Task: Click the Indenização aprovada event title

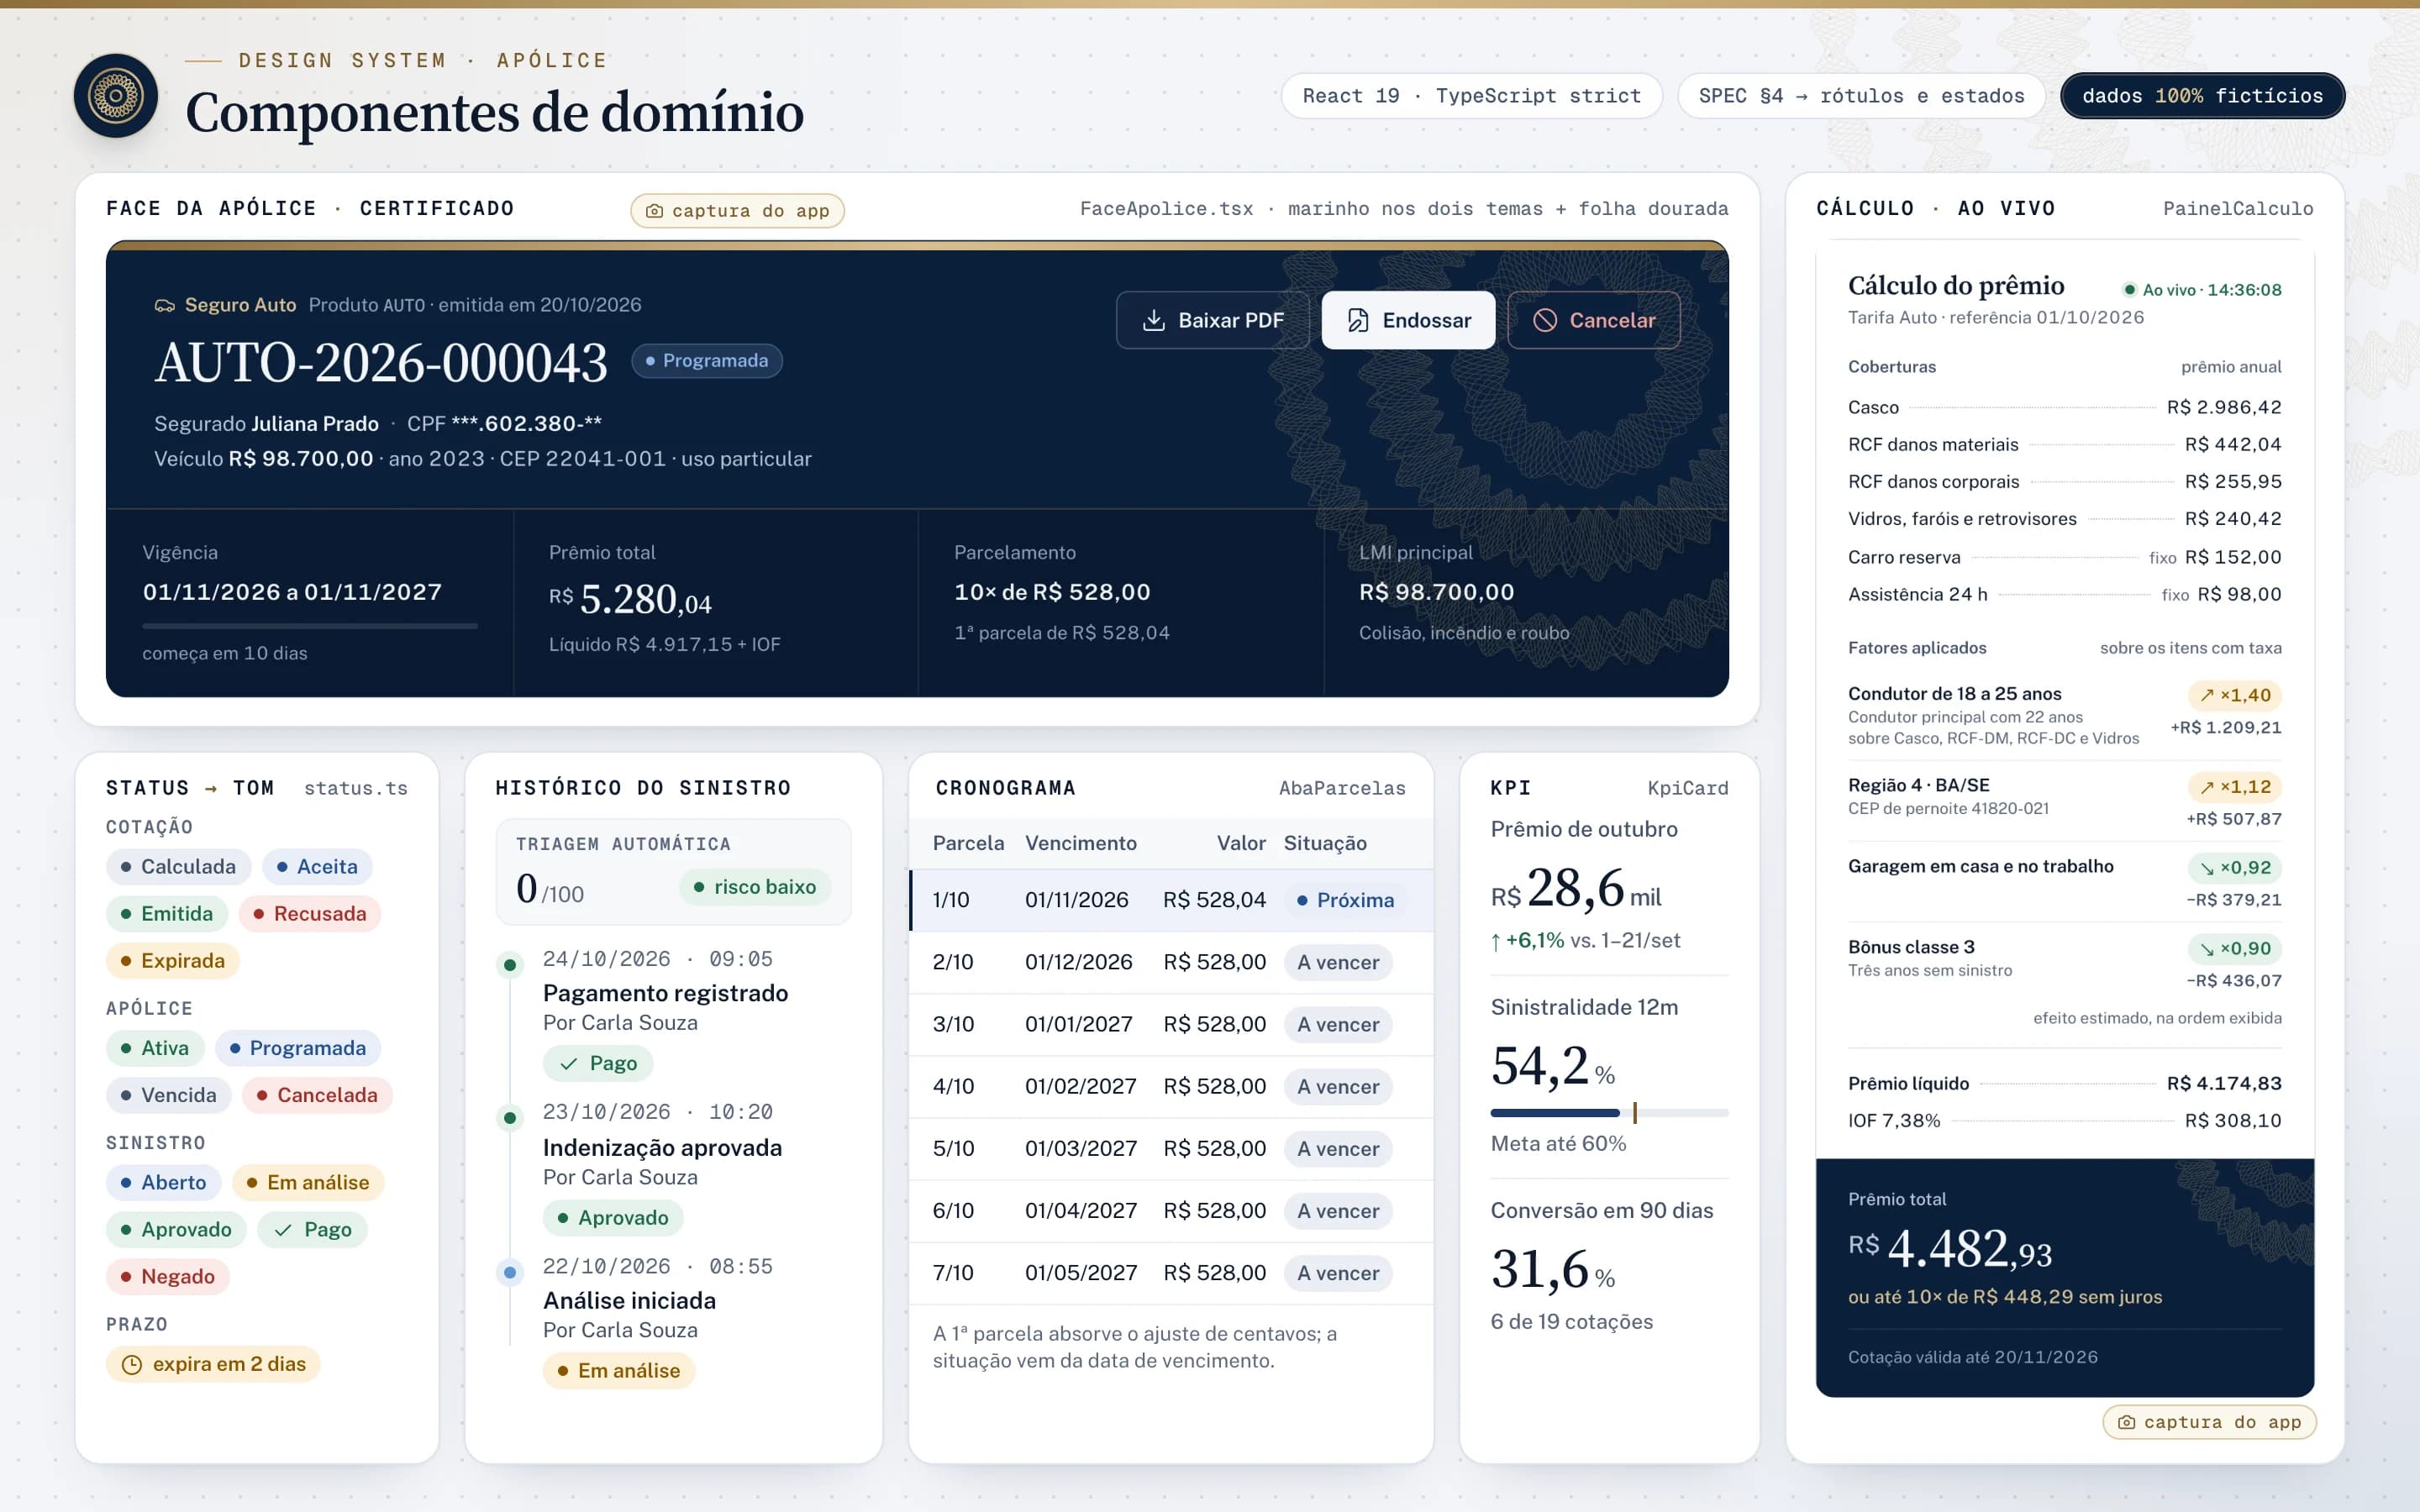Action: [663, 1148]
